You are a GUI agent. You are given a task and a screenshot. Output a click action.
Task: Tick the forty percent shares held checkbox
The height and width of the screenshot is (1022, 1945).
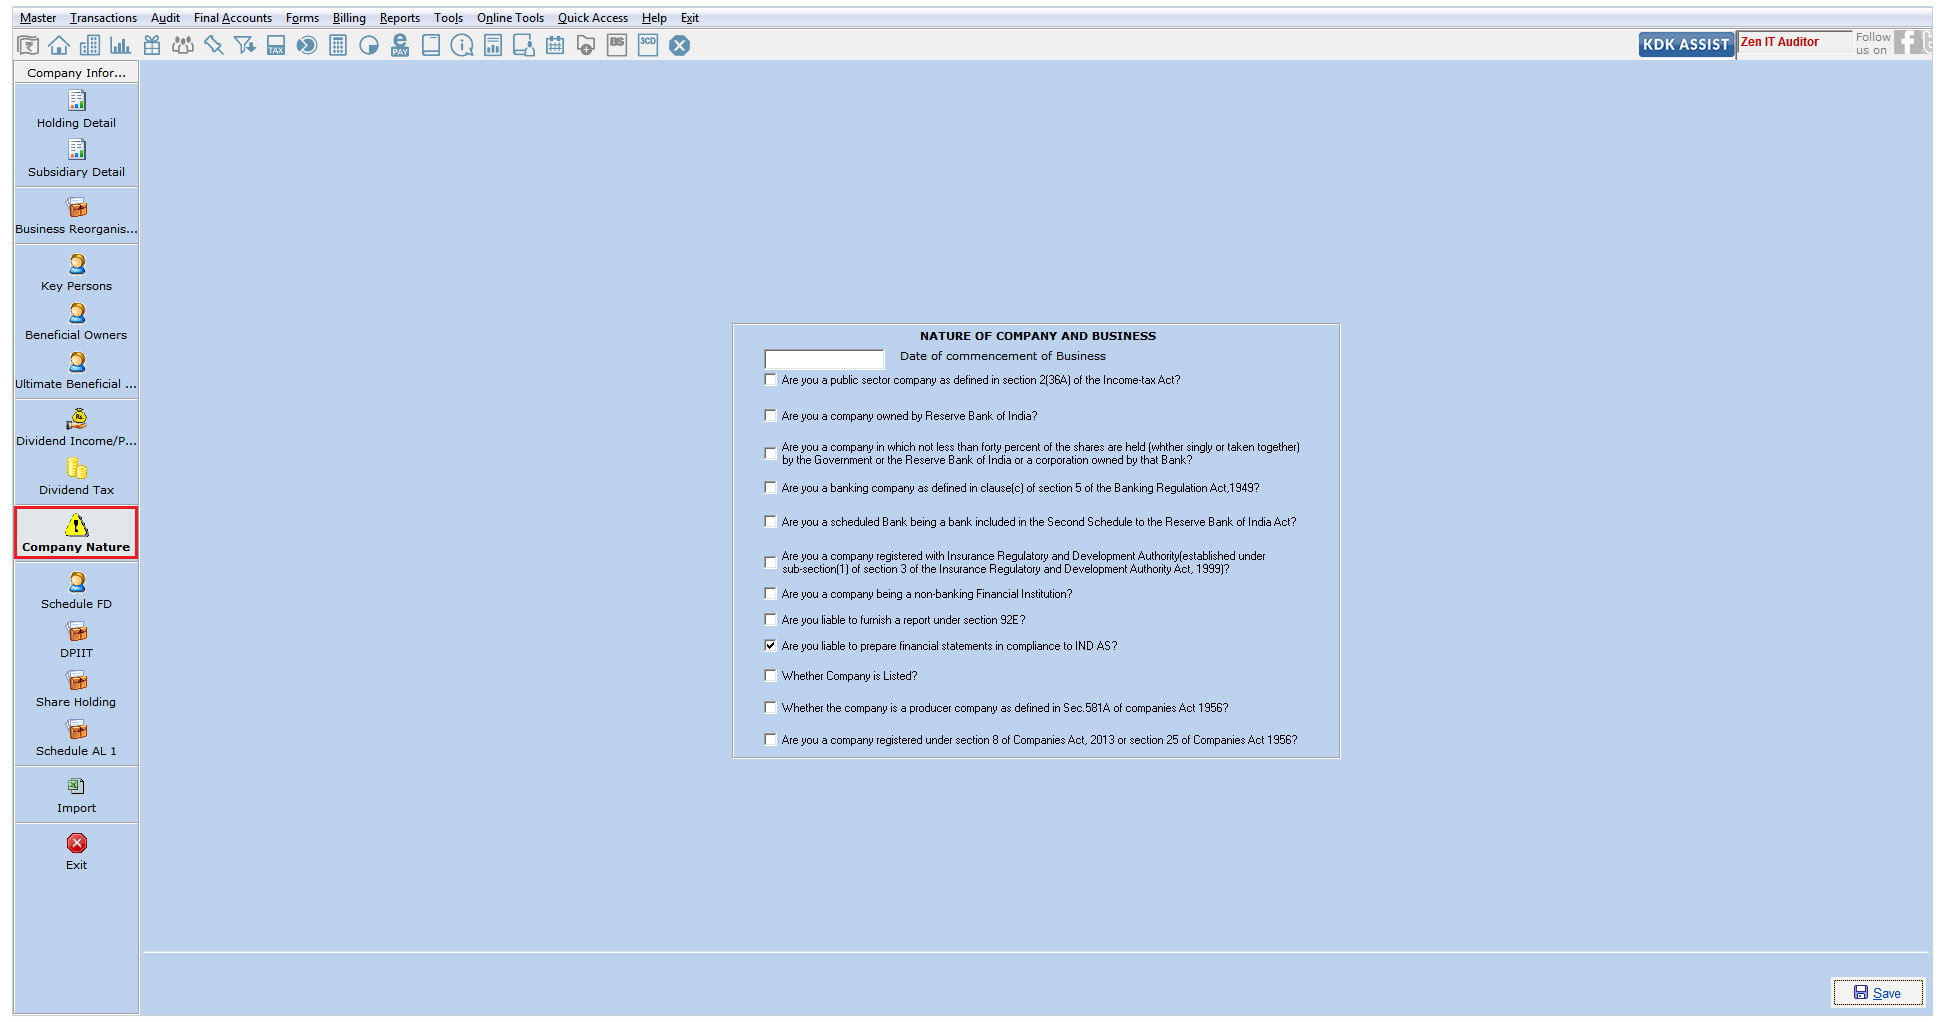pyautogui.click(x=770, y=454)
